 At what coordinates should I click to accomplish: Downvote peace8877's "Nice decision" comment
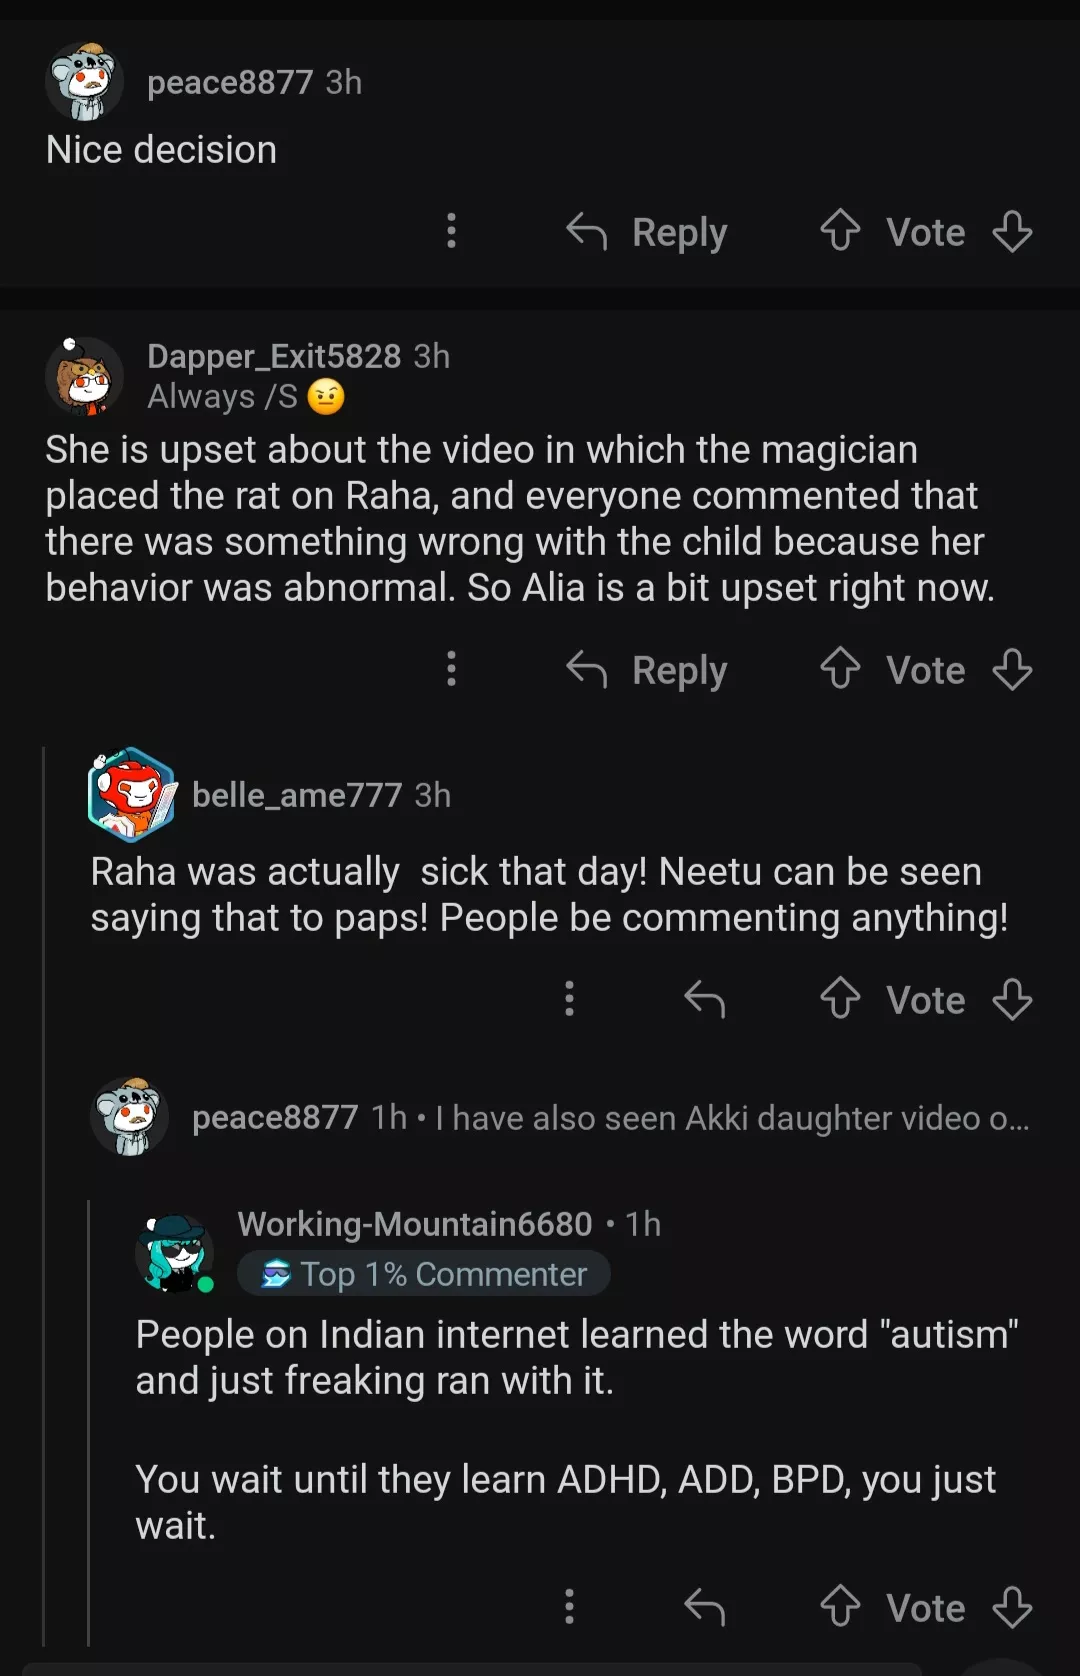(x=1012, y=231)
